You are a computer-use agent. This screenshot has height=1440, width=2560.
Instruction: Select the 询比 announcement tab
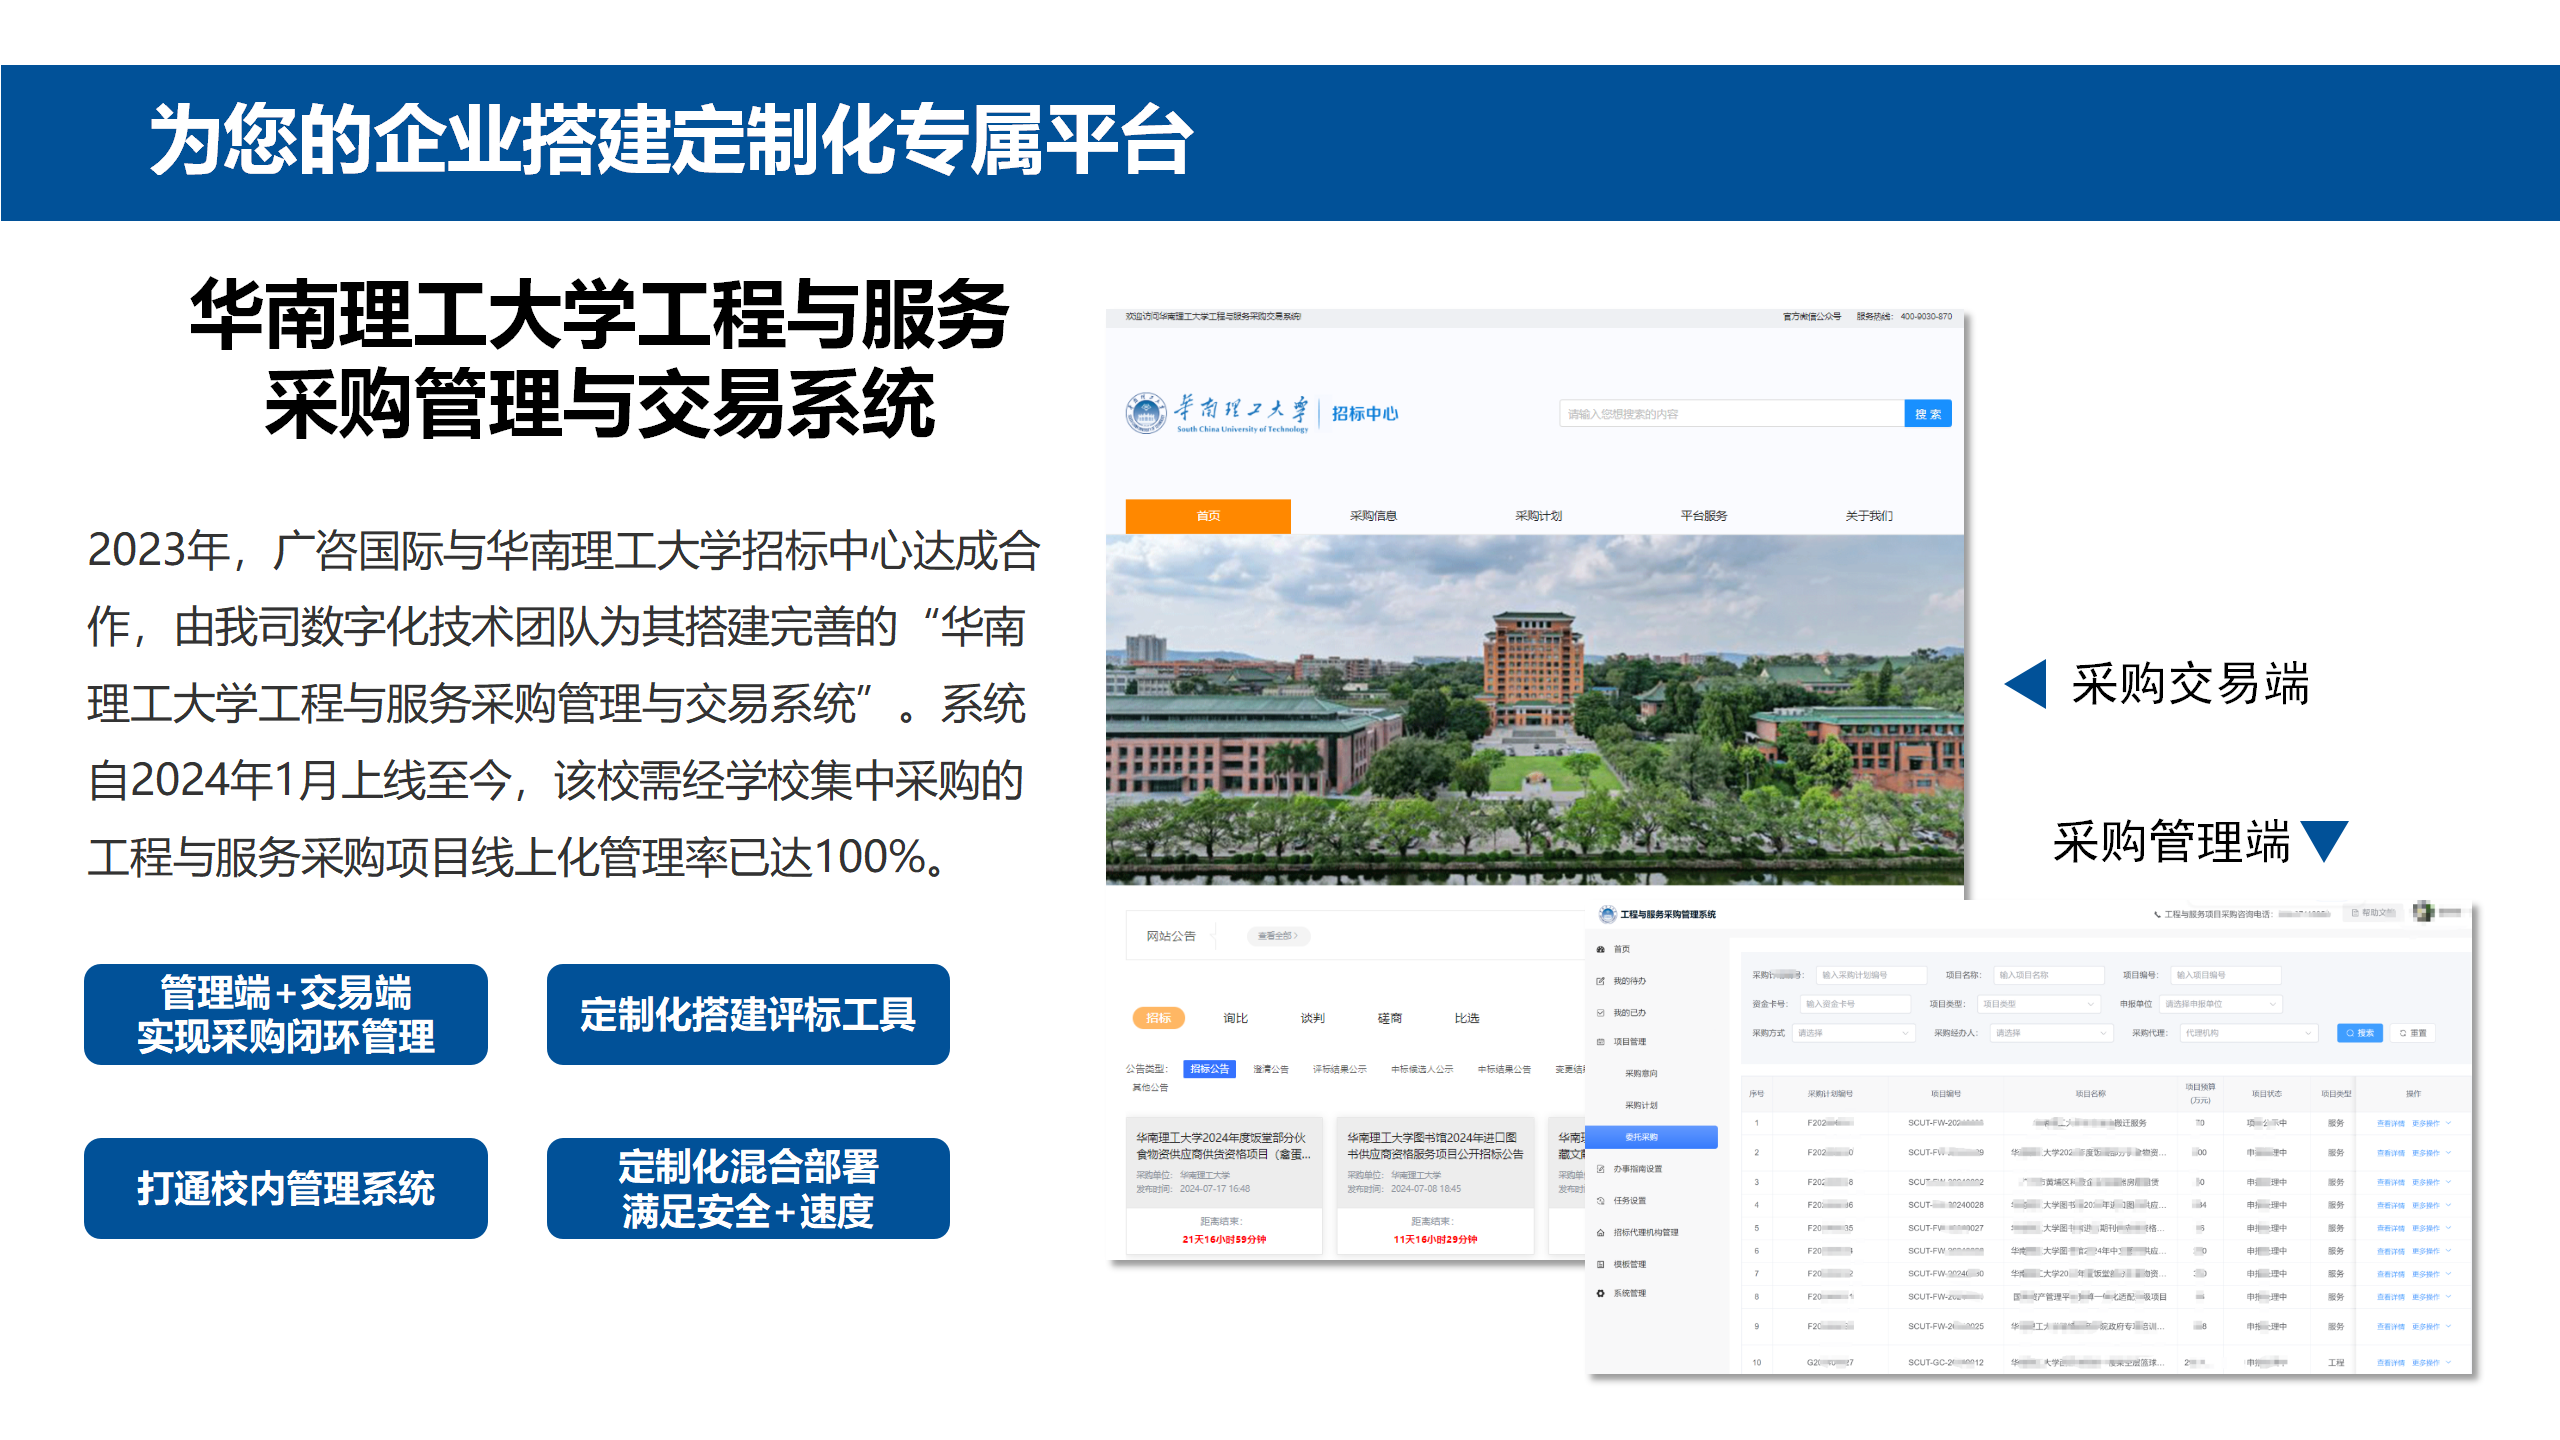[x=1235, y=1017]
